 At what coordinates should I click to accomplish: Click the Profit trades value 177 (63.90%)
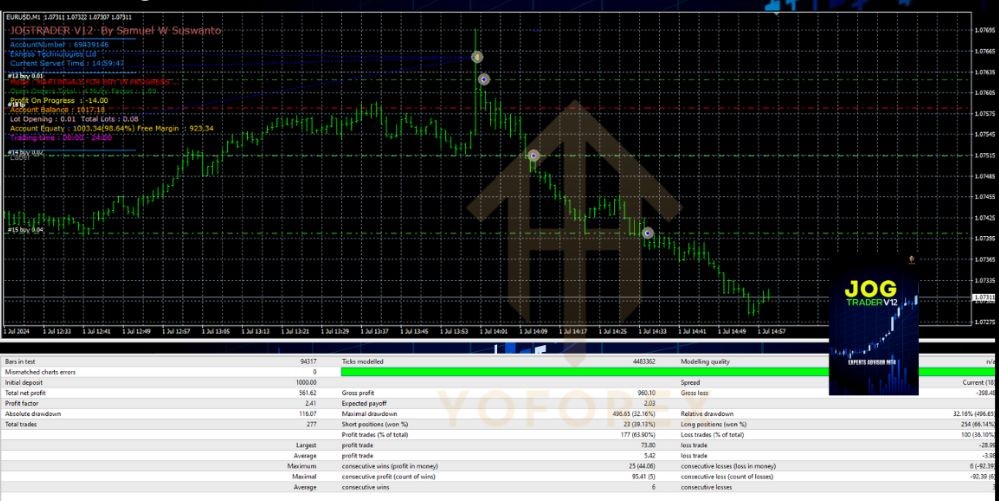click(636, 435)
